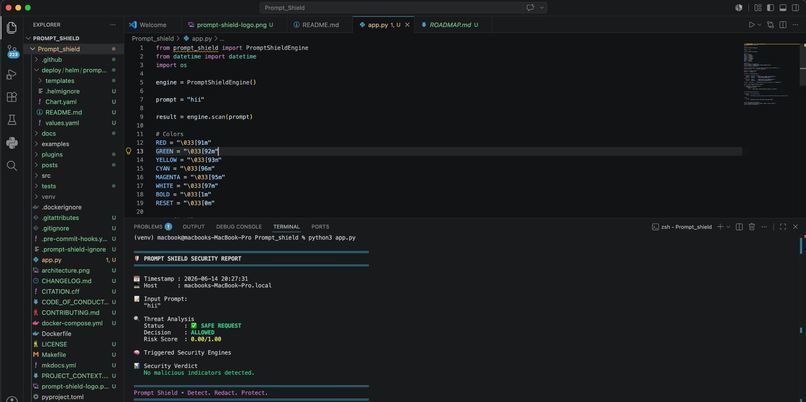Viewport: 806px width, 402px height.
Task: Open Explorer panel more actions menu
Action: point(113,25)
